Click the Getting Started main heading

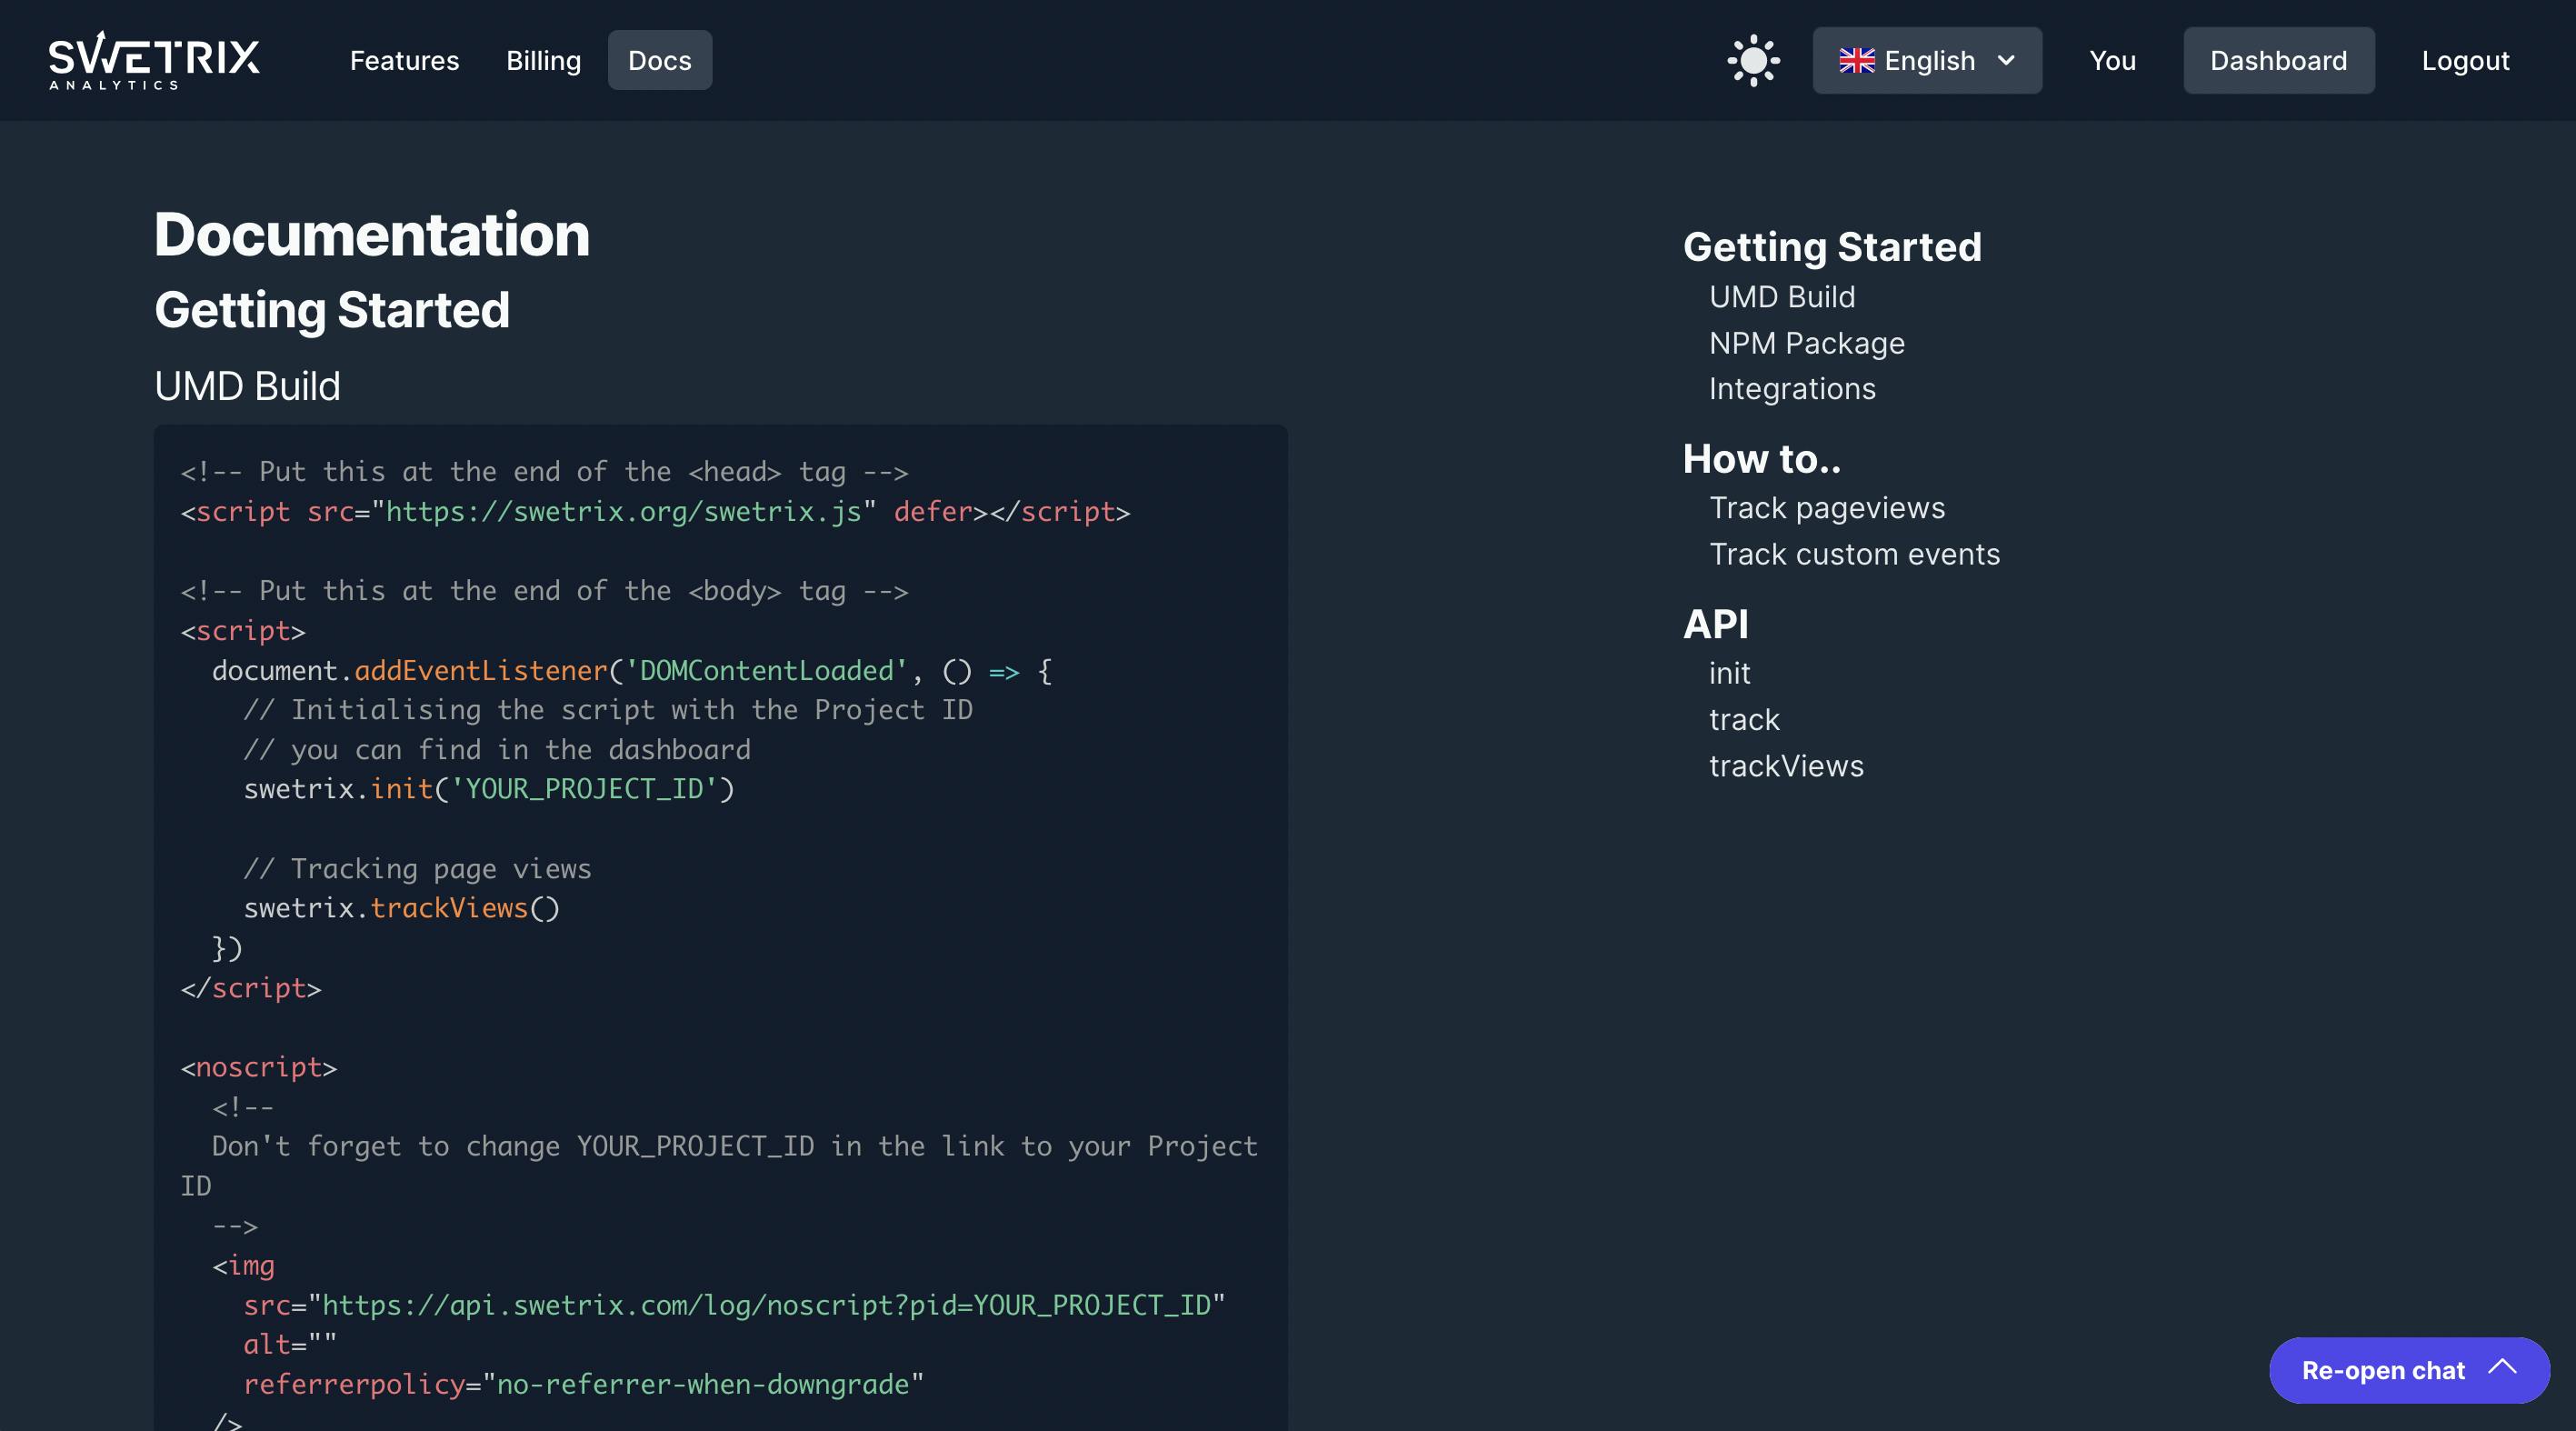332,310
